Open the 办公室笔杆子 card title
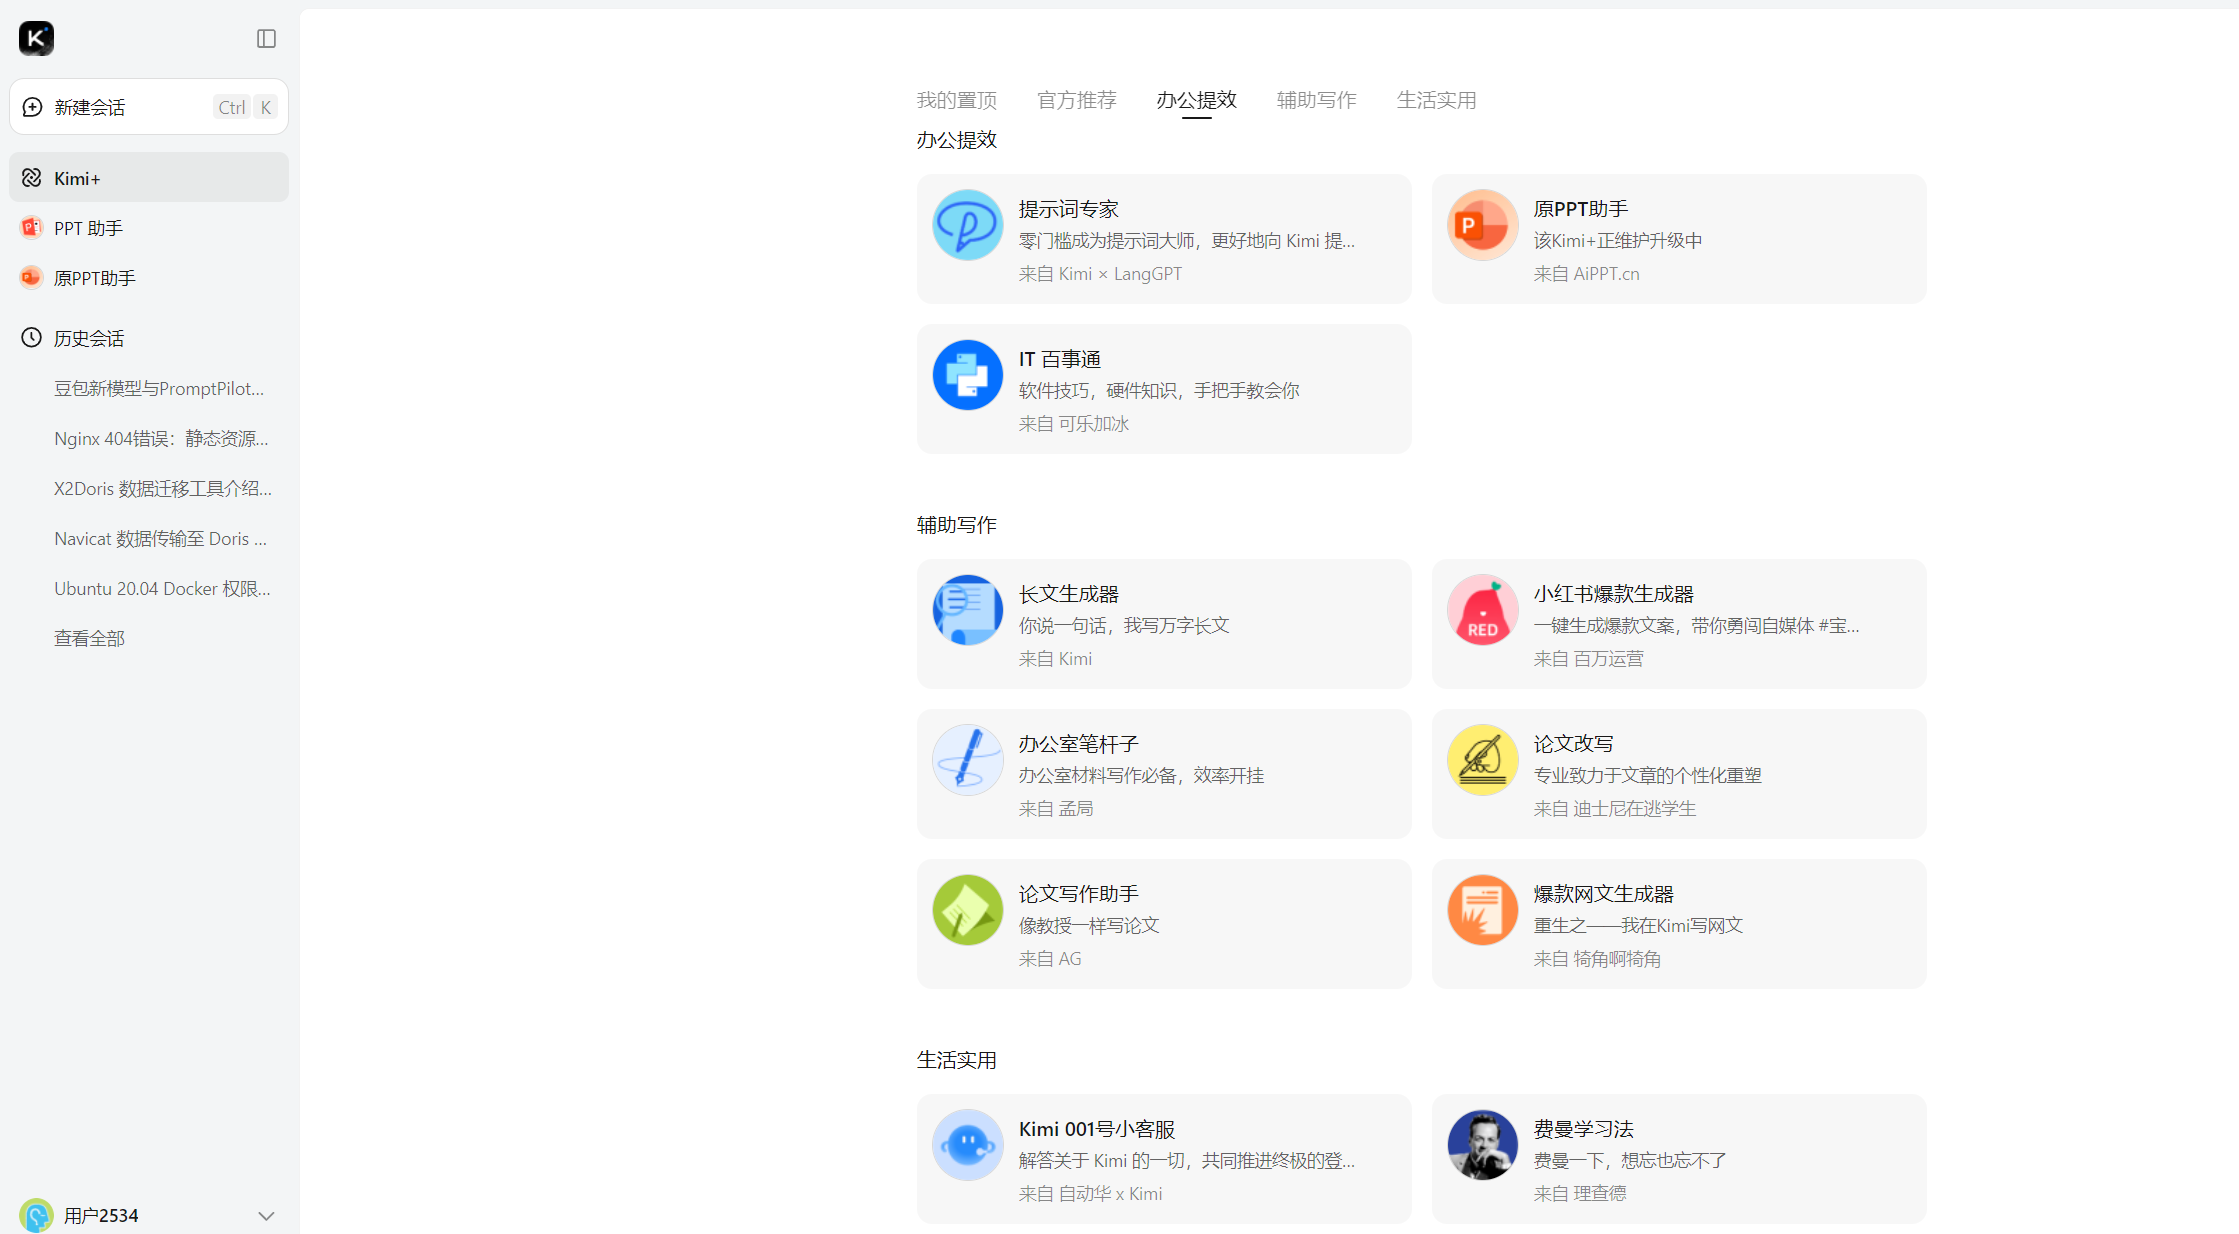Screen dimensions: 2239x1234 (1078, 744)
